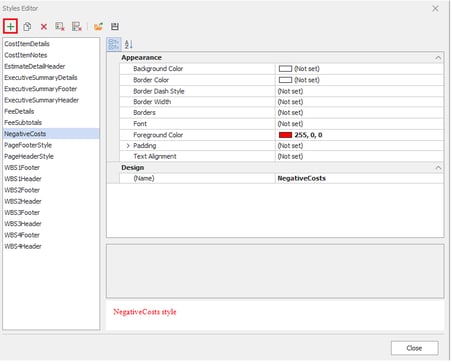Click Border Color swatch

coord(285,80)
